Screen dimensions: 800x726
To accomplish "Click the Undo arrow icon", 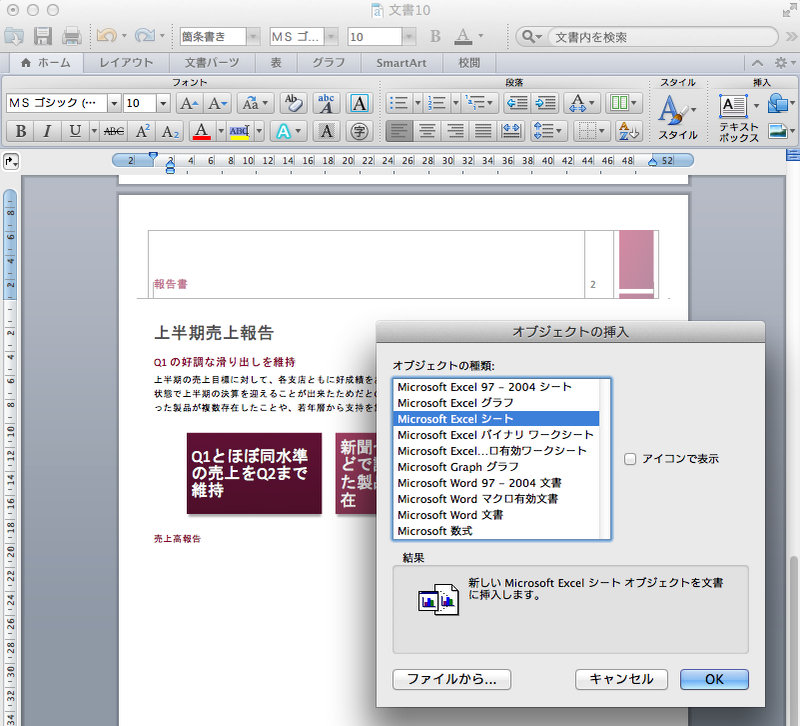I will [x=107, y=36].
